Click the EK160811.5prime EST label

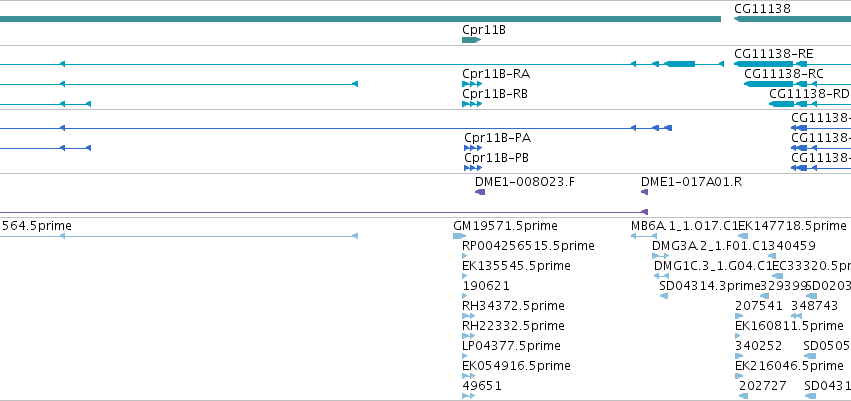(789, 326)
